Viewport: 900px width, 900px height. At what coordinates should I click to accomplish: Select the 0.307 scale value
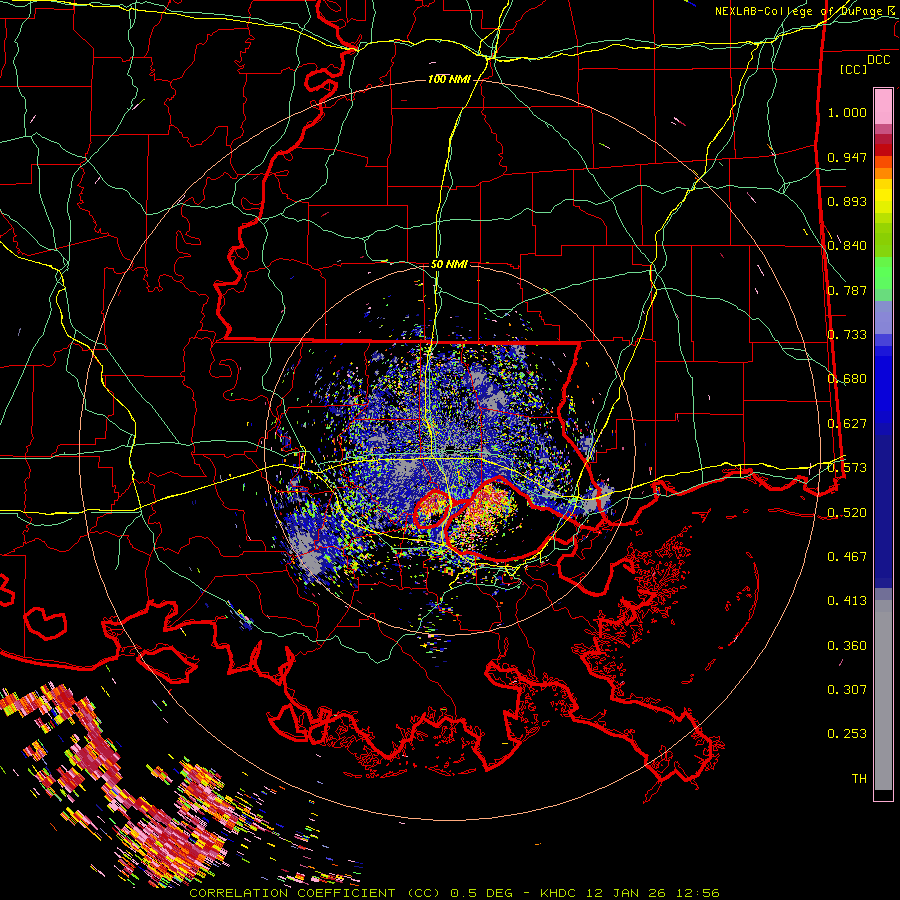click(847, 690)
